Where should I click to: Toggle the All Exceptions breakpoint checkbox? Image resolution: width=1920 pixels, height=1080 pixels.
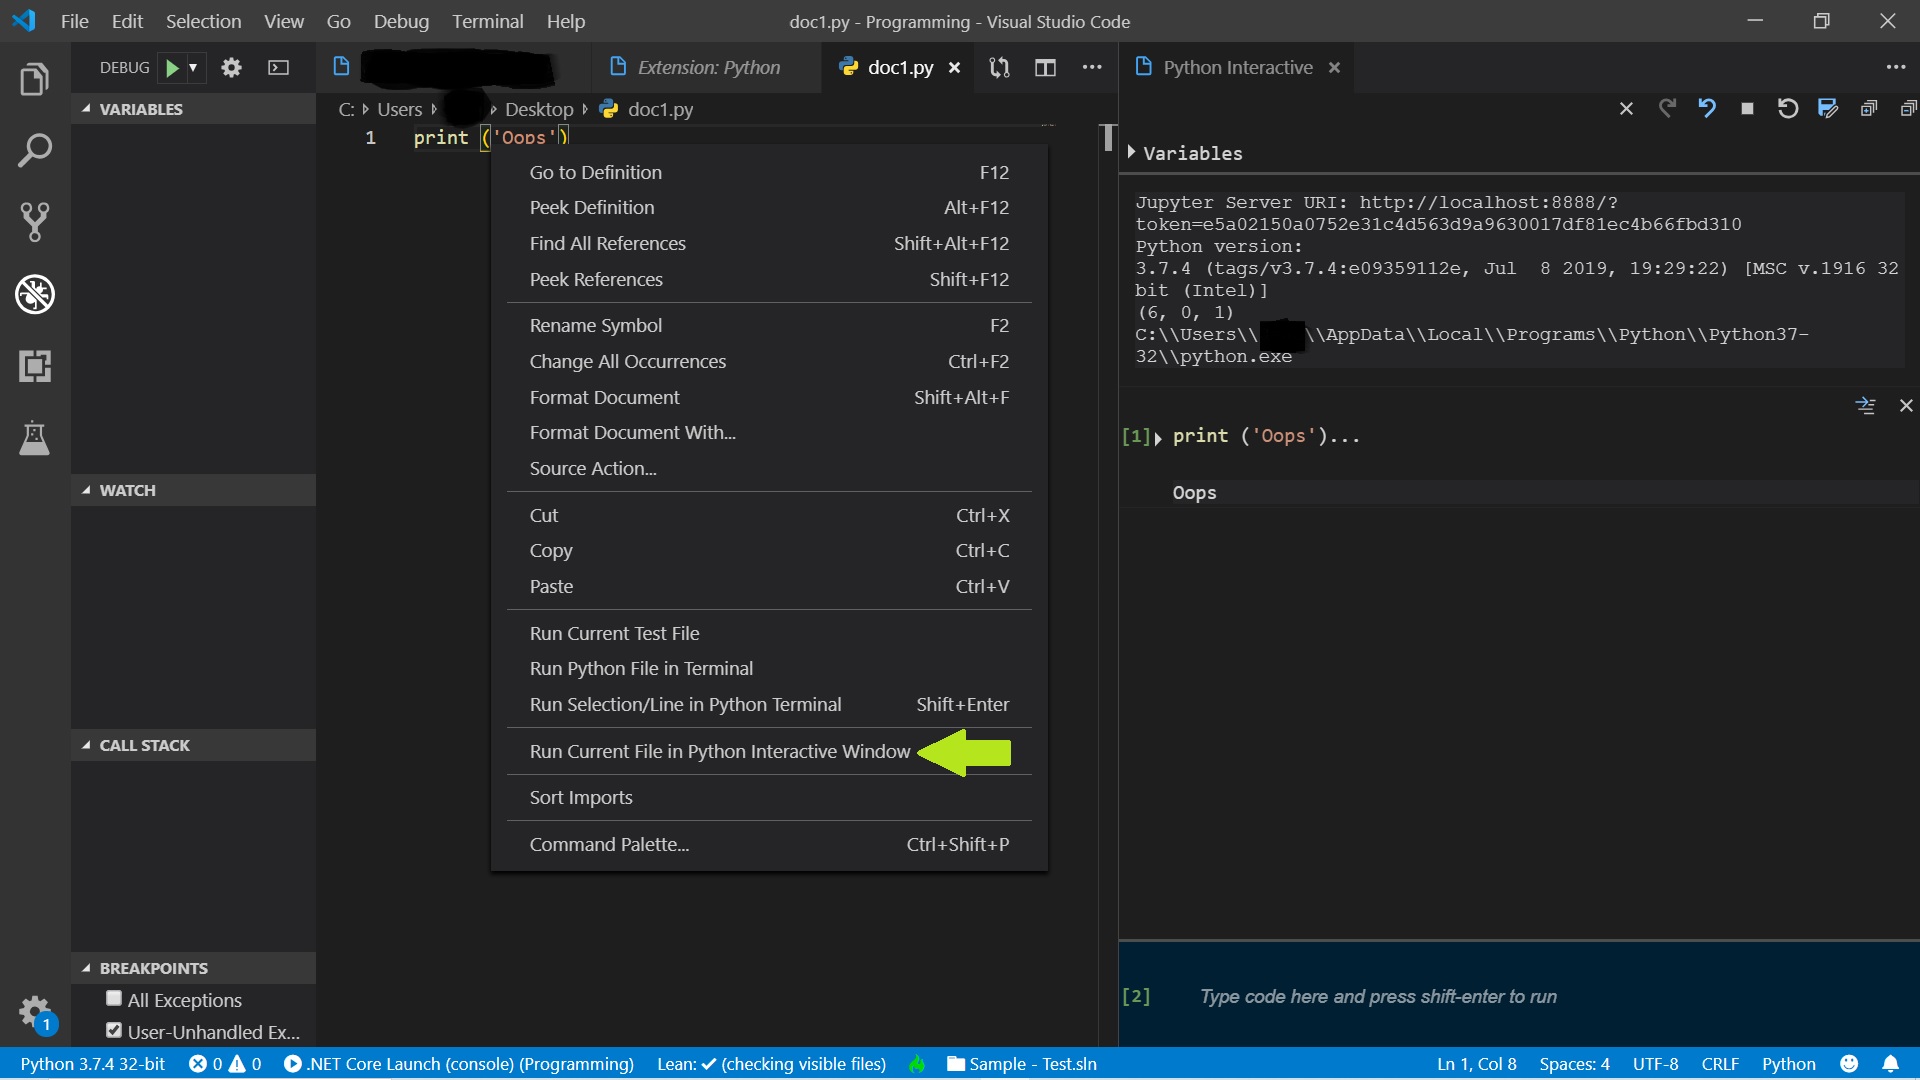(x=114, y=998)
